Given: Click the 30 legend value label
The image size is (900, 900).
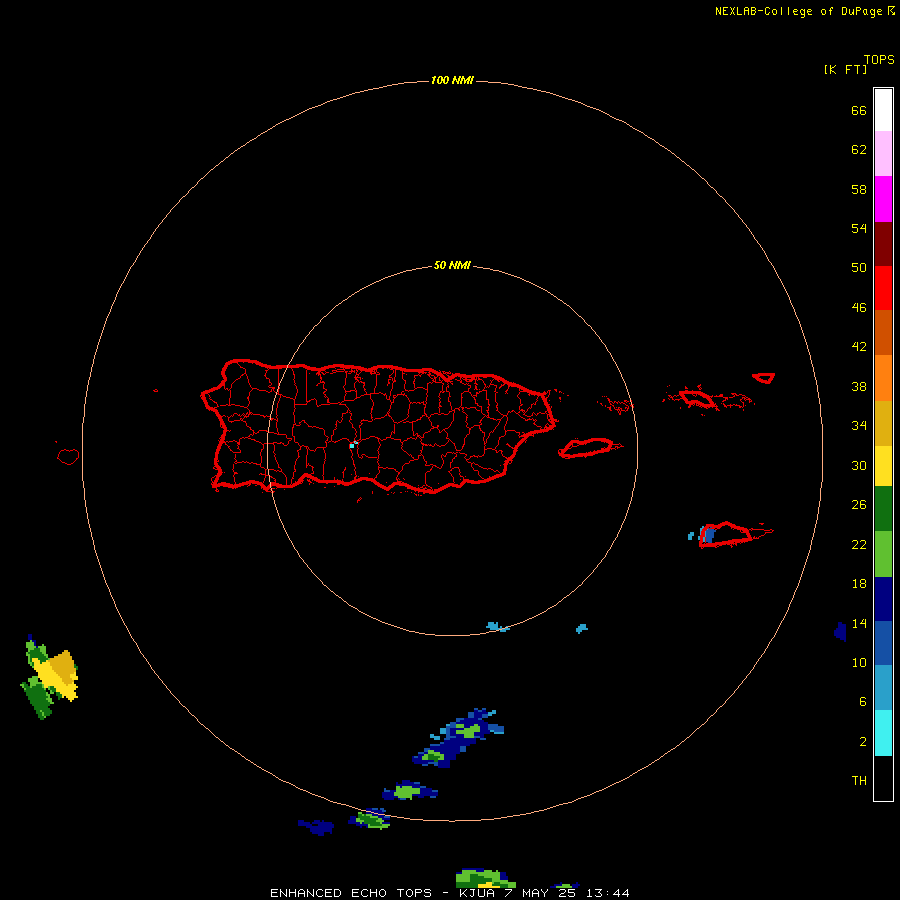Looking at the screenshot, I should tap(859, 465).
